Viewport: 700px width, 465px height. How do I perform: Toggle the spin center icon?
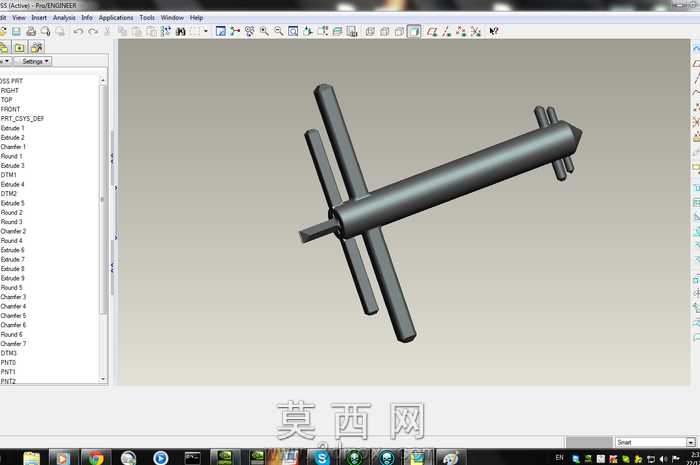pos(235,31)
